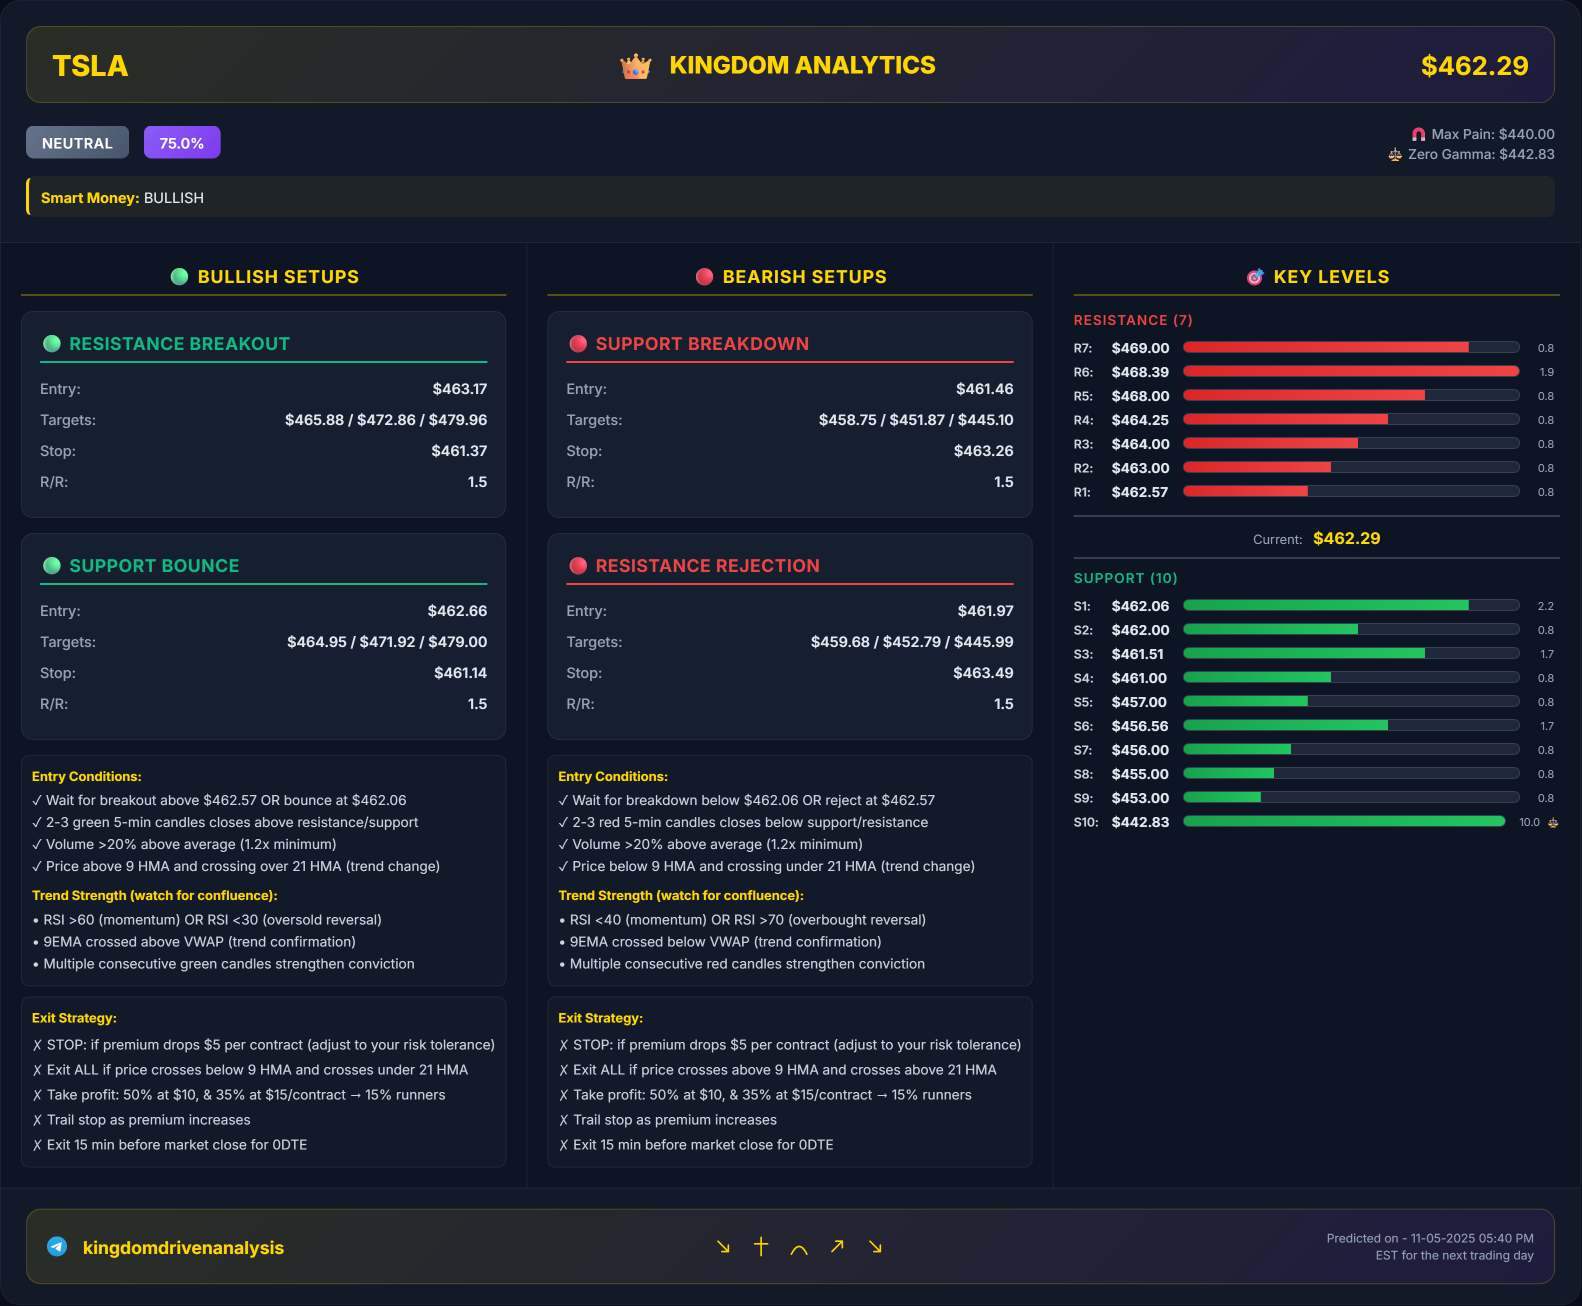Click the R6 $468.39 strength bar
1582x1306 pixels.
[x=1351, y=371]
